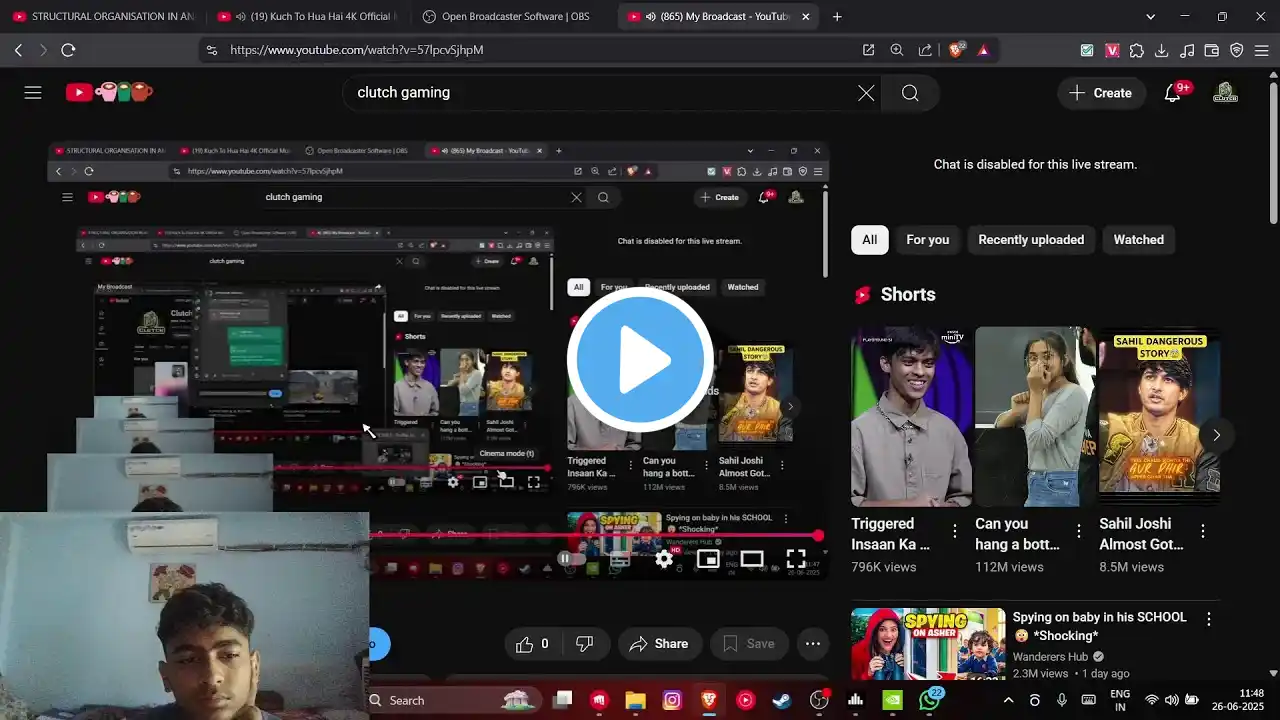Open WhatsApp from the taskbar
Viewport: 1280px width, 720px height.
click(930, 700)
